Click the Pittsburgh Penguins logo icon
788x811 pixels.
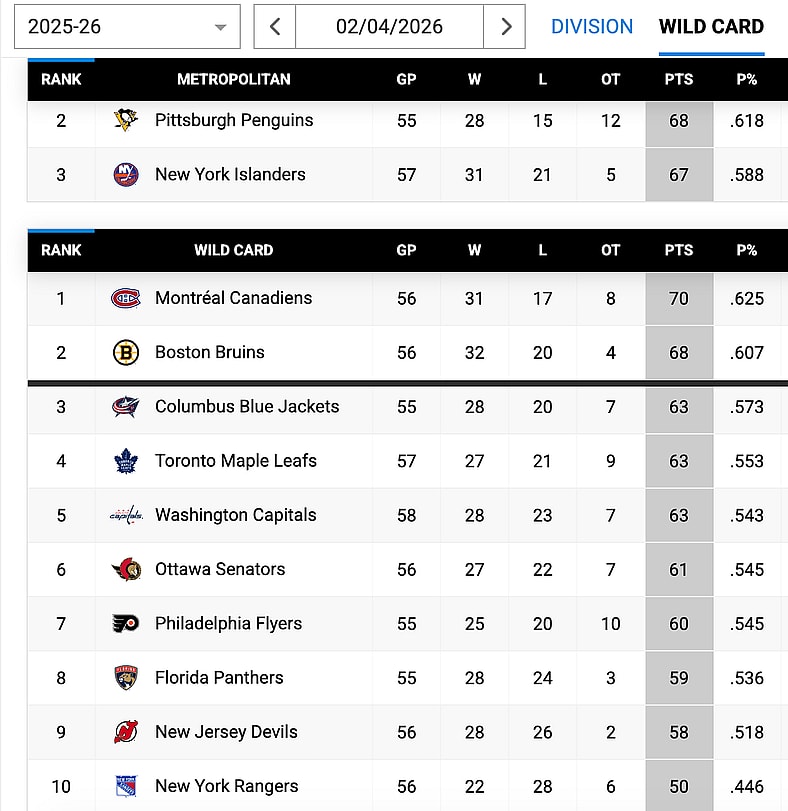[x=126, y=121]
